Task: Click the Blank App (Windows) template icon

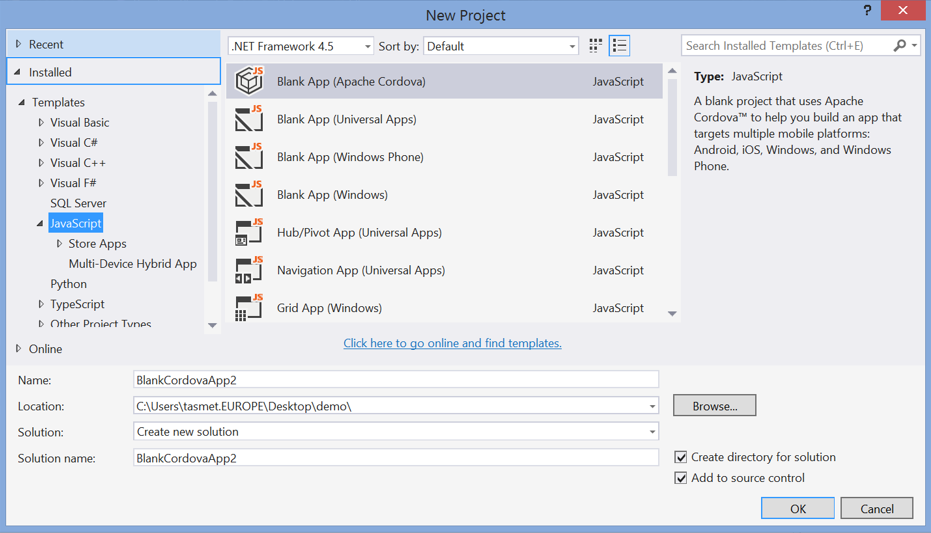Action: [x=249, y=195]
